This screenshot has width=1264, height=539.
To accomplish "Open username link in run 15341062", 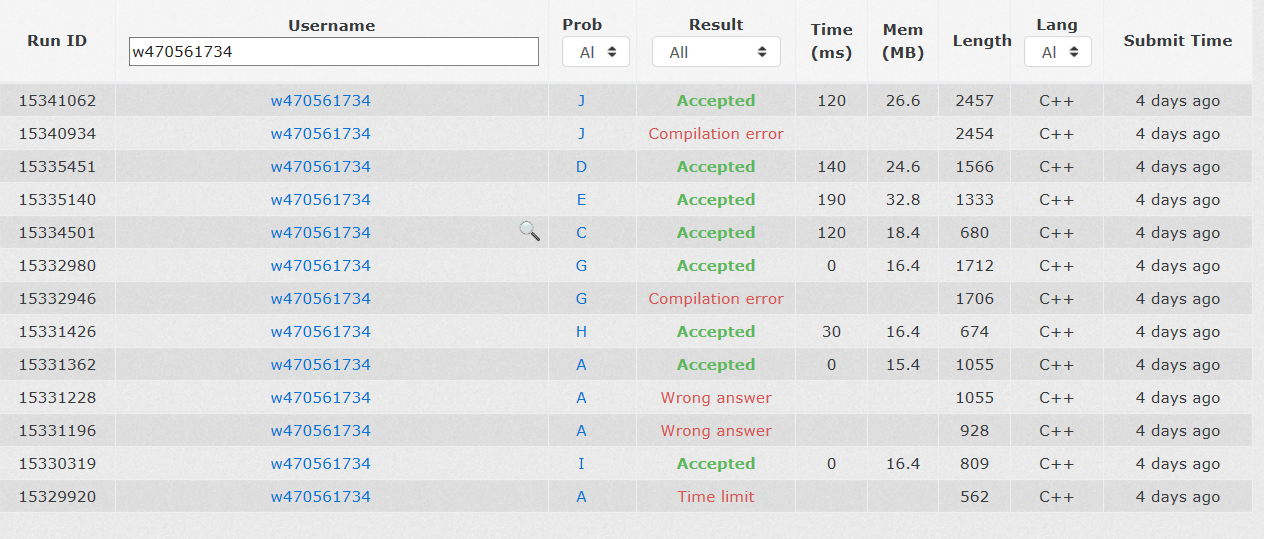I will pyautogui.click(x=320, y=101).
